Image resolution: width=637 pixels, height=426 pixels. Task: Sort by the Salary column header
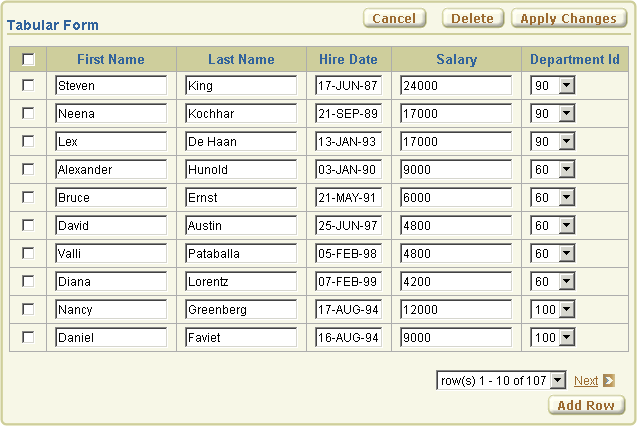point(457,59)
